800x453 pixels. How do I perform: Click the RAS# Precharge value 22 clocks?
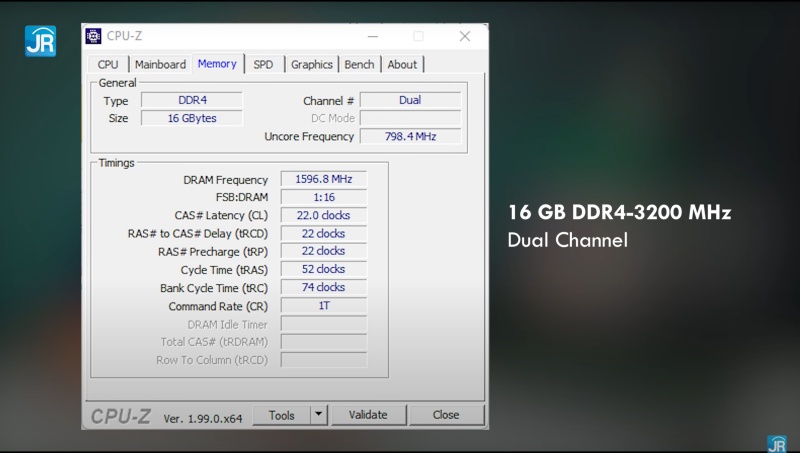tap(323, 251)
